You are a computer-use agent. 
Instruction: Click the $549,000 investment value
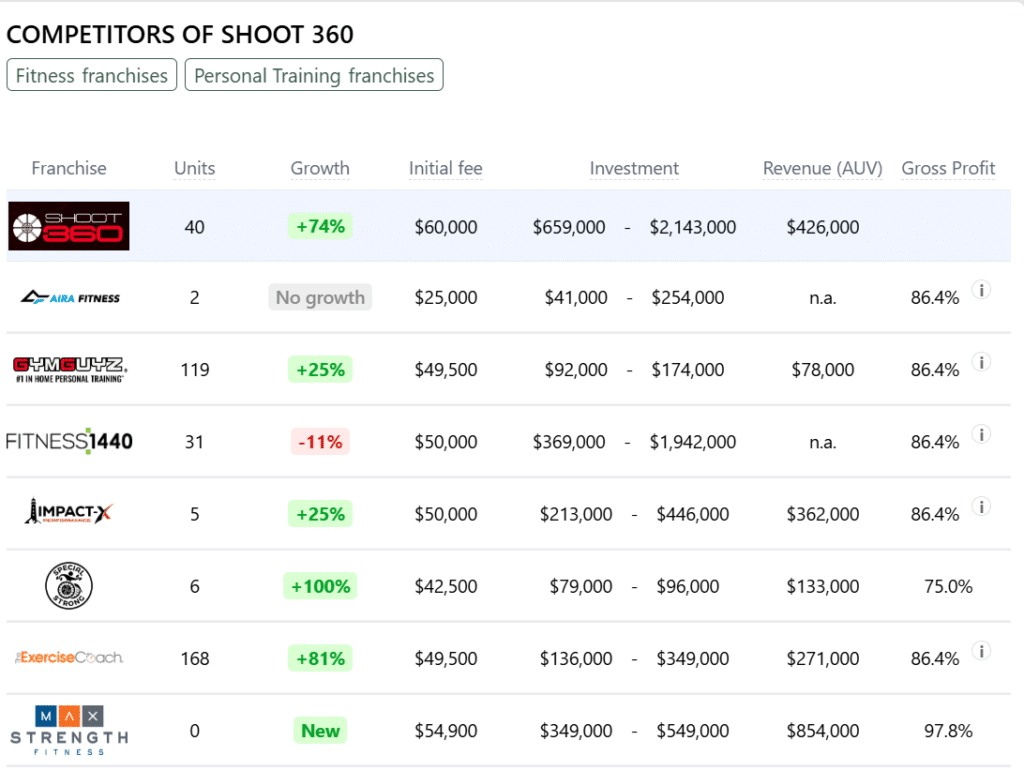pos(693,731)
